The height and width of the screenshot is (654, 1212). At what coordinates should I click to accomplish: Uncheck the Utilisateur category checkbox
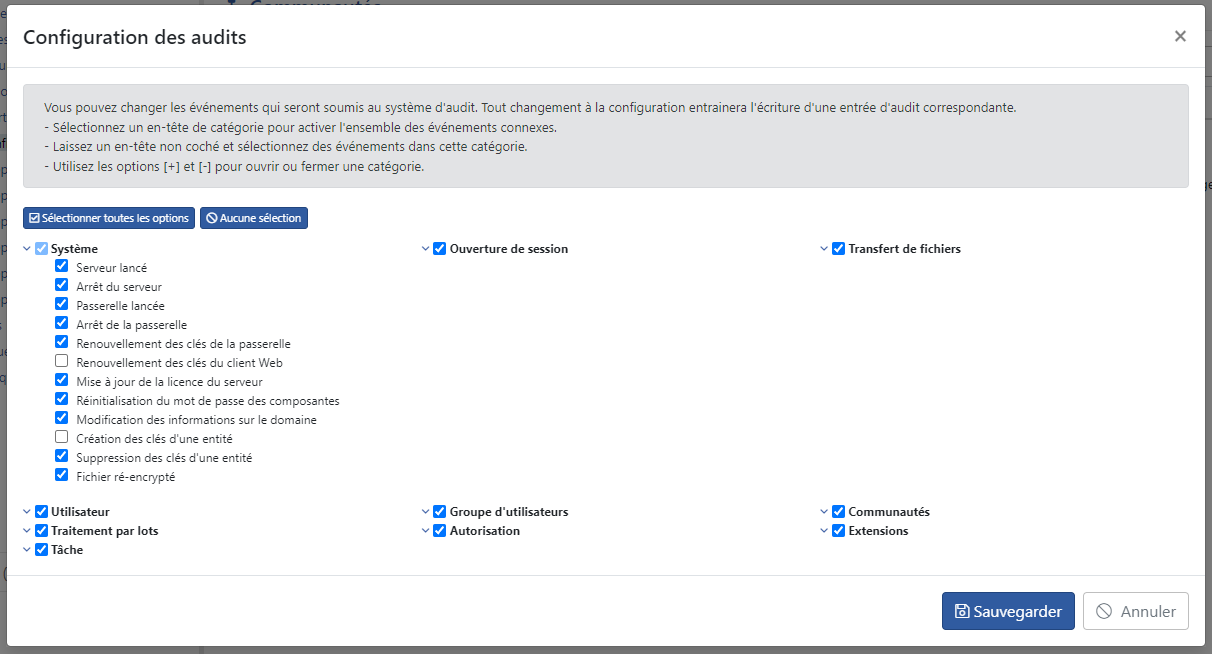(x=41, y=511)
